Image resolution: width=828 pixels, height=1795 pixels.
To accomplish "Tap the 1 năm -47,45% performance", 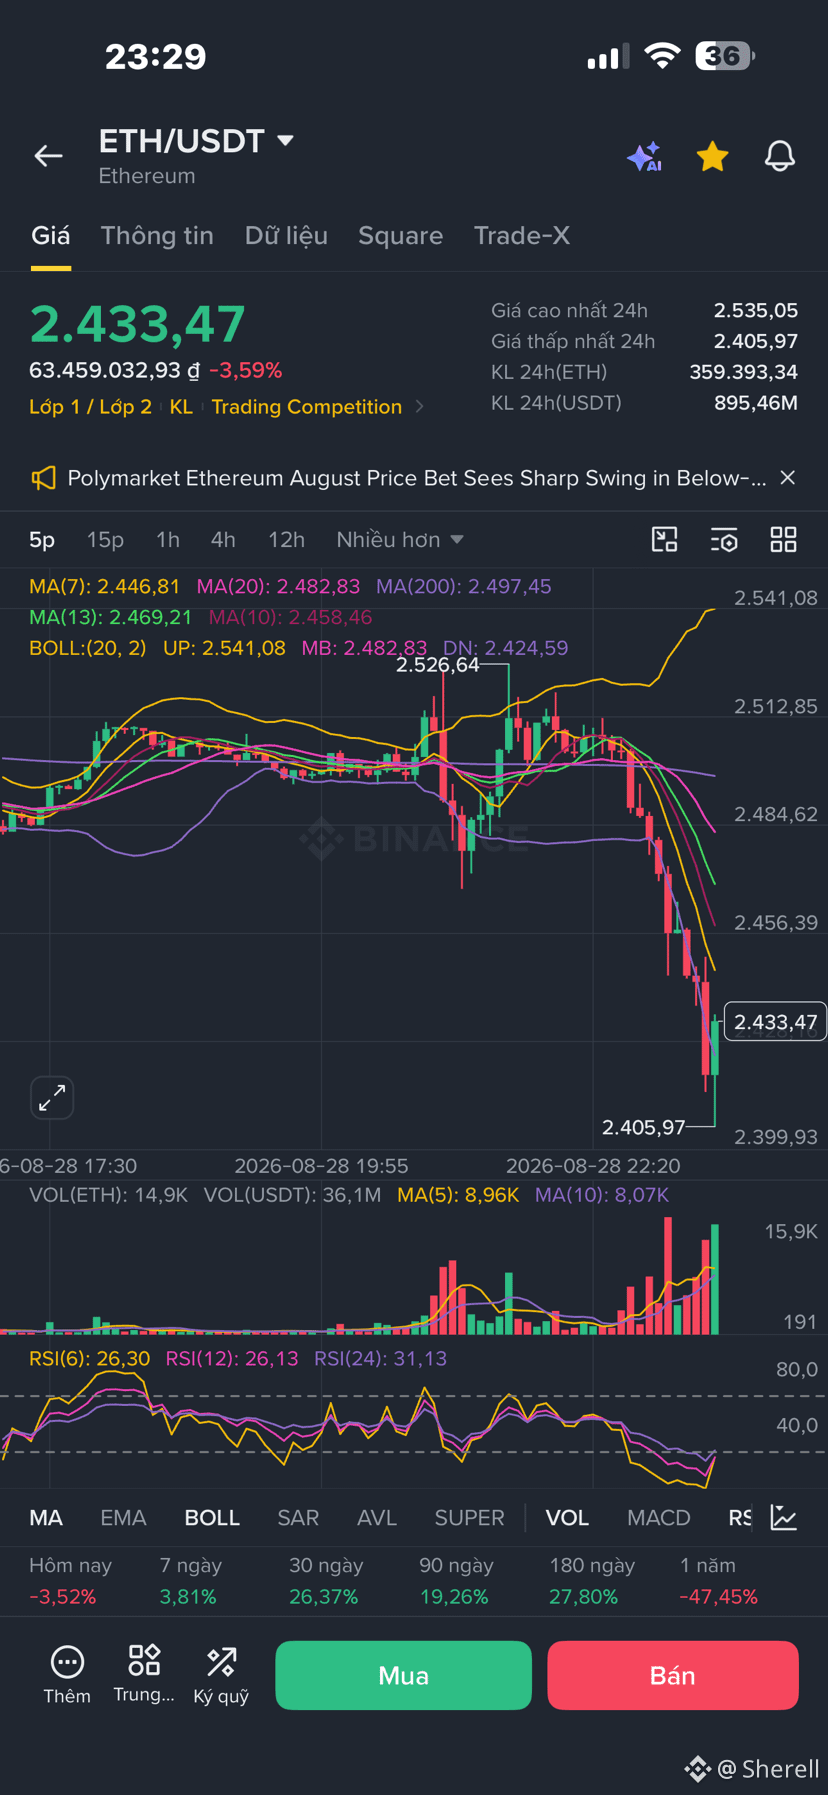I will point(718,1581).
